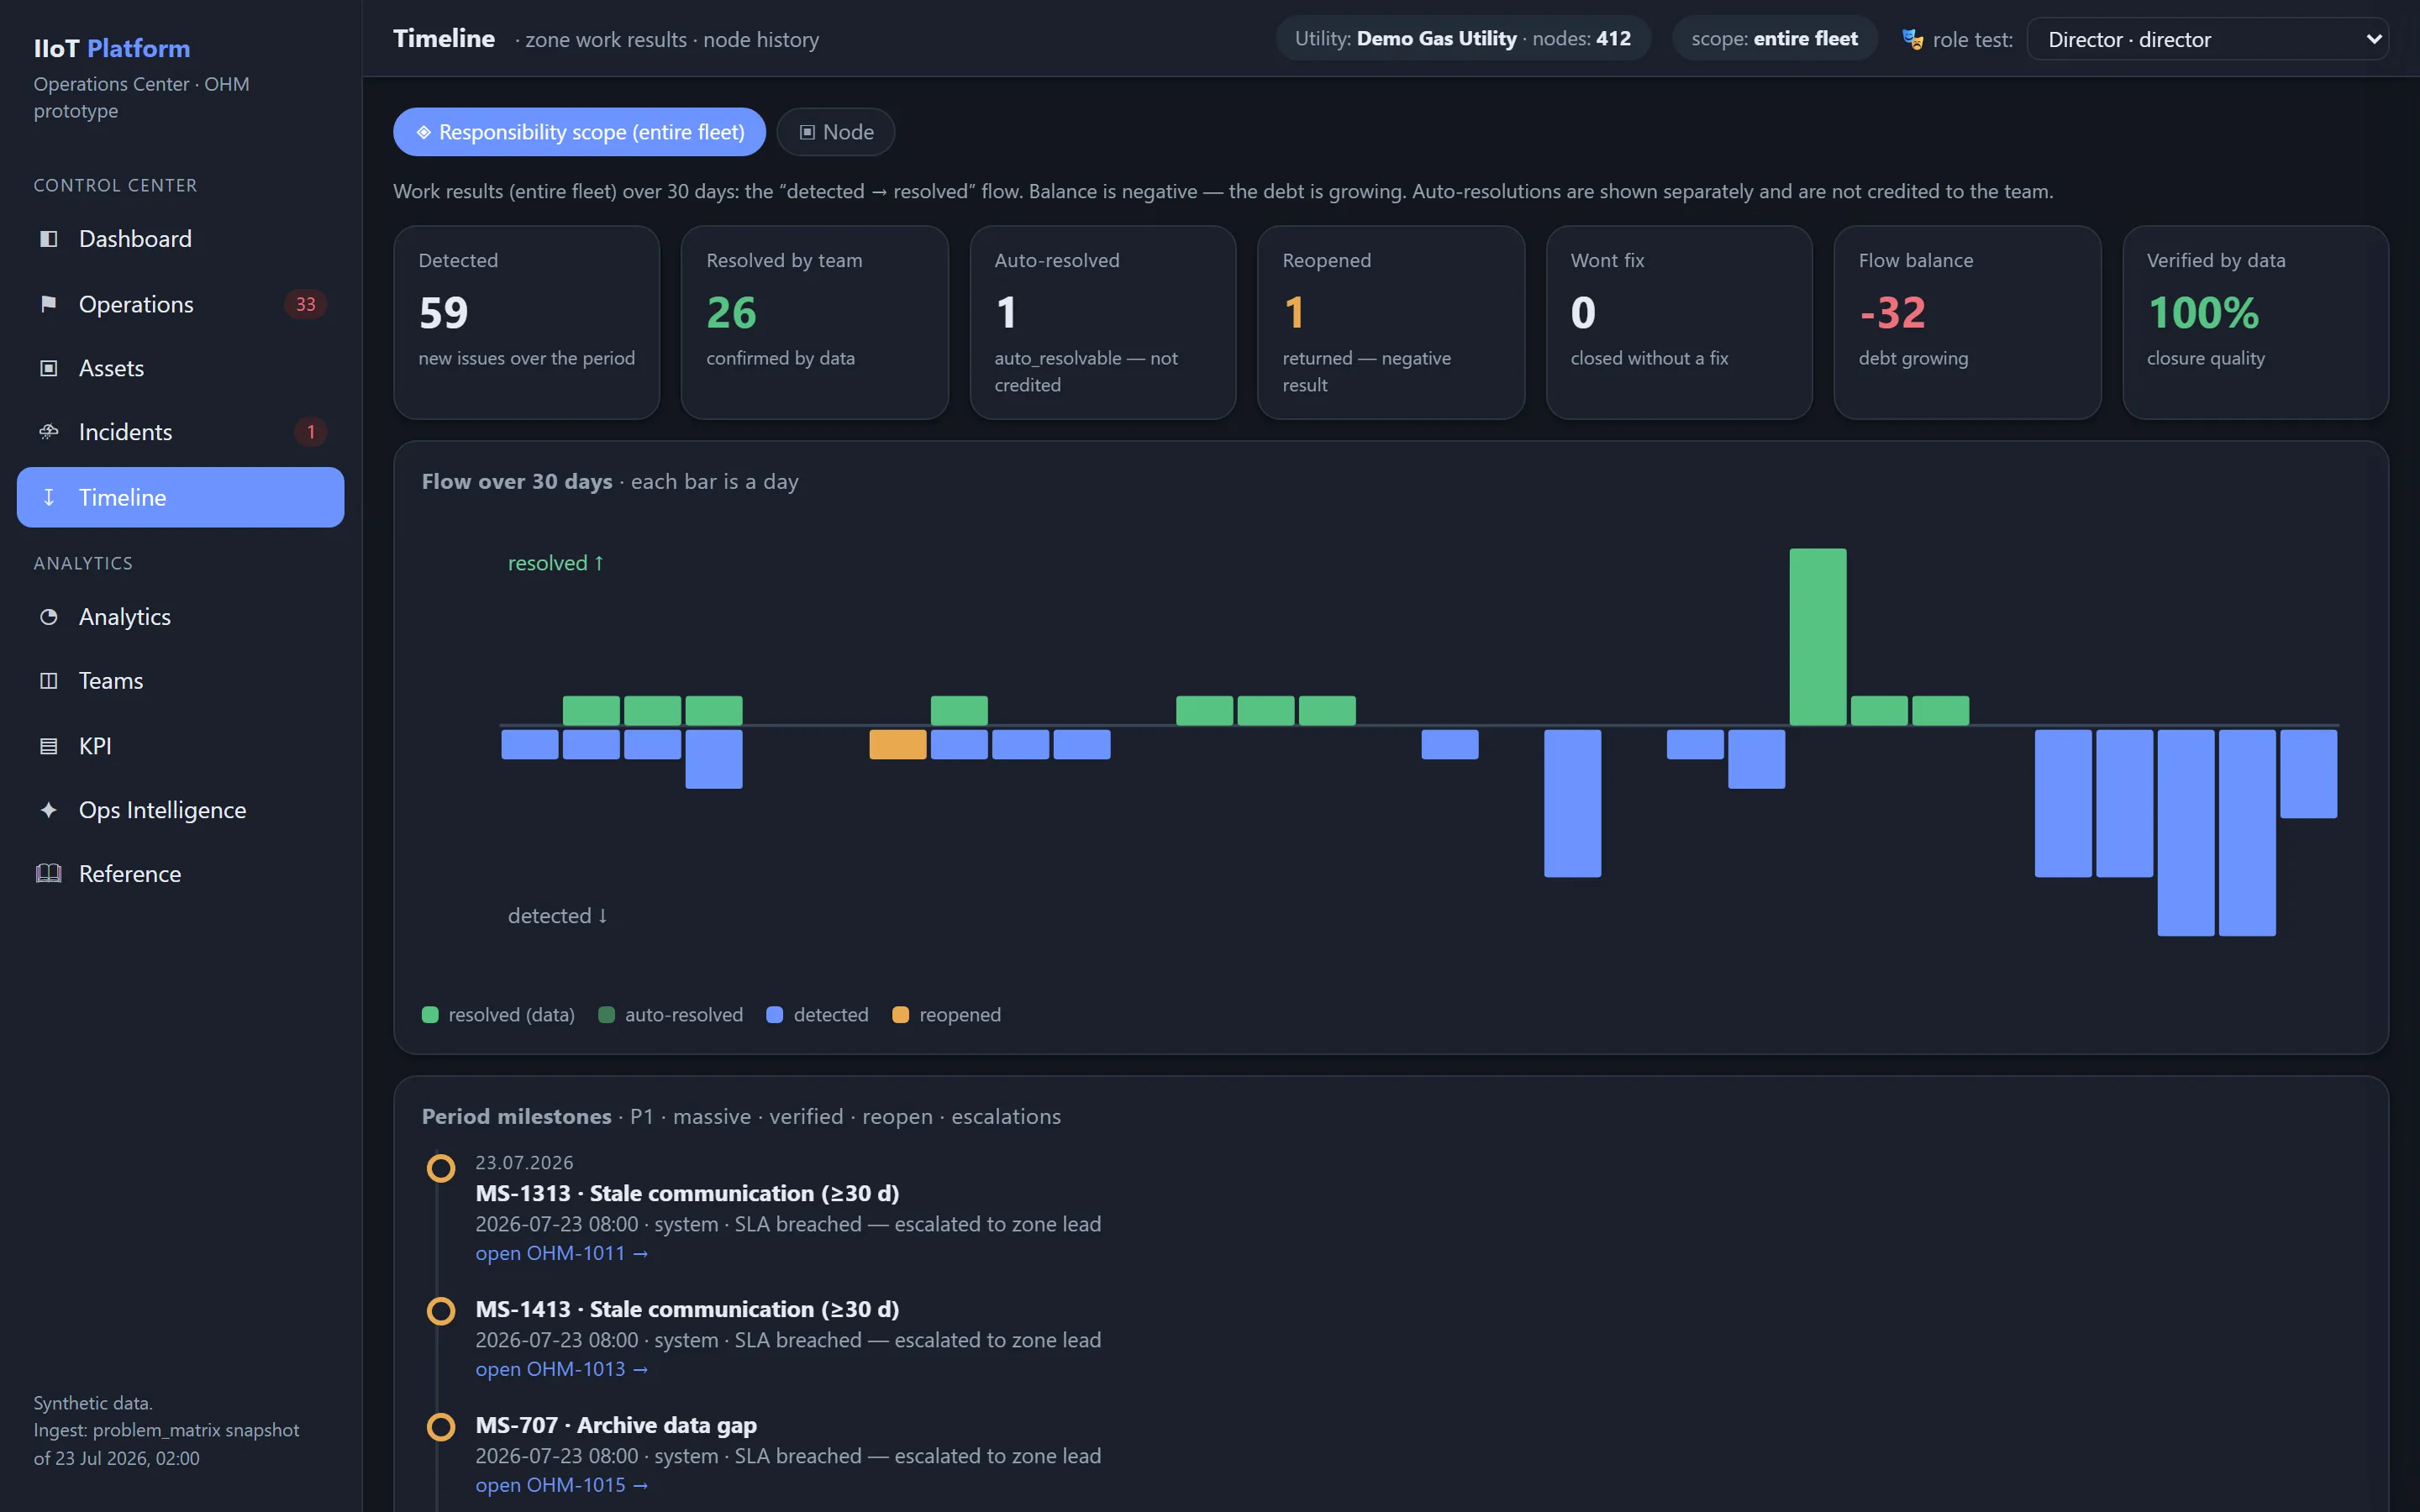Select Responsibility scope (entire fleet) tab
The image size is (2420, 1512).
tap(579, 132)
